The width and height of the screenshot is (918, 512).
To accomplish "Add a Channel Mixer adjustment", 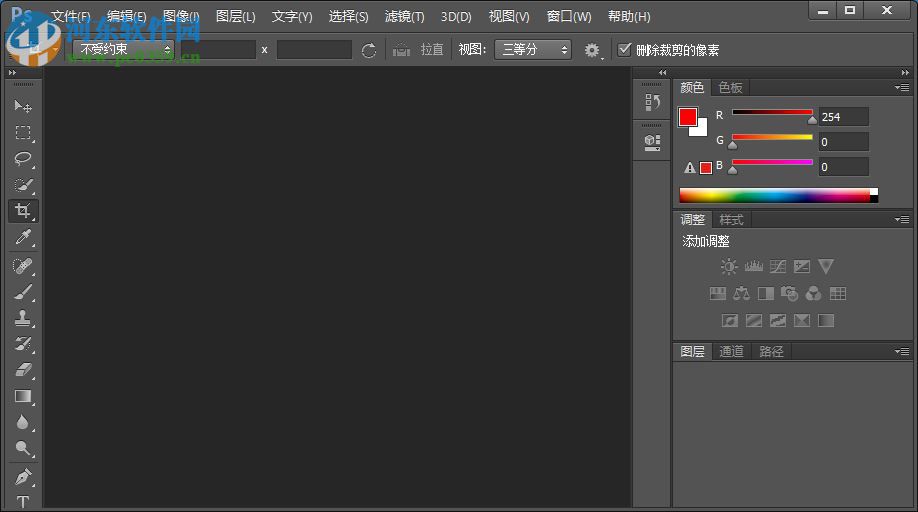I will pyautogui.click(x=813, y=294).
